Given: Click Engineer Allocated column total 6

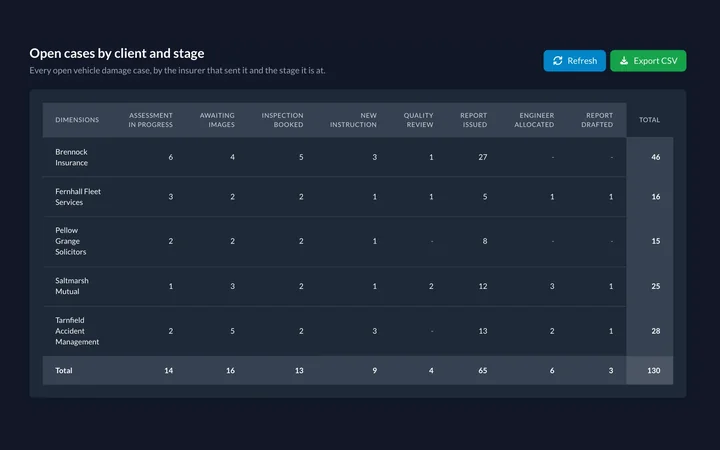Looking at the screenshot, I should point(552,371).
